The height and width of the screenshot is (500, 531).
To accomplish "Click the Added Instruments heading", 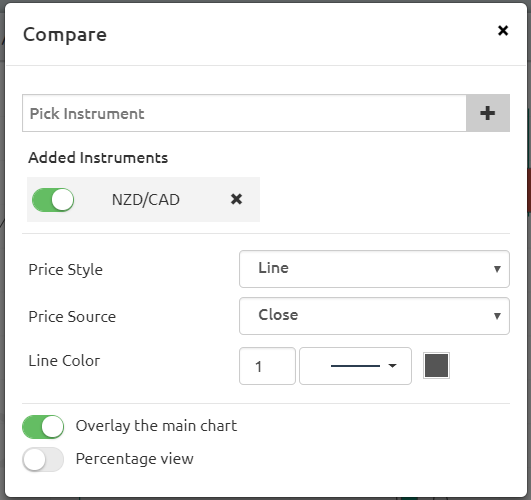I will point(98,158).
